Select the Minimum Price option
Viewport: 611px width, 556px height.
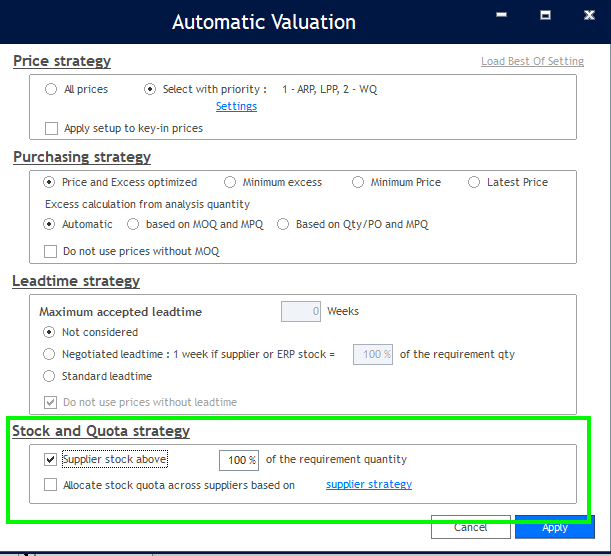click(x=358, y=182)
